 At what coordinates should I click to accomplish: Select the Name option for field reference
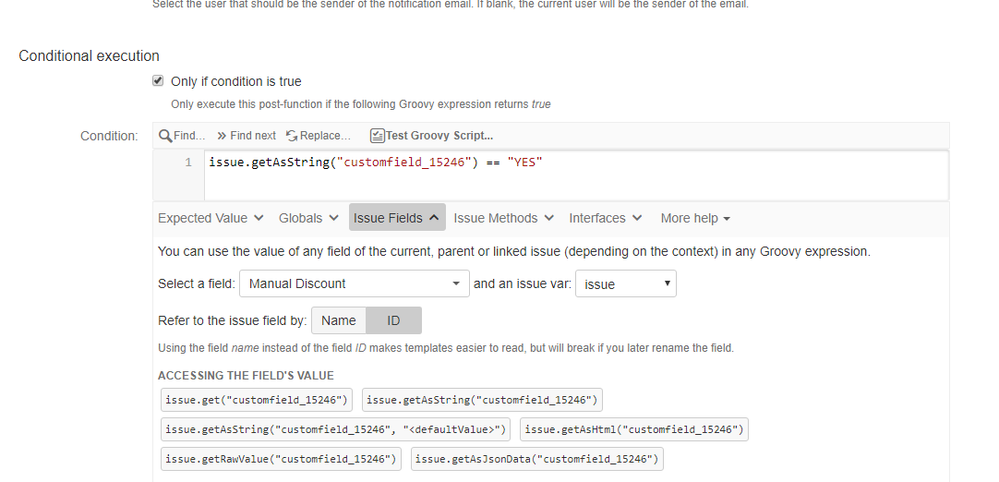338,320
